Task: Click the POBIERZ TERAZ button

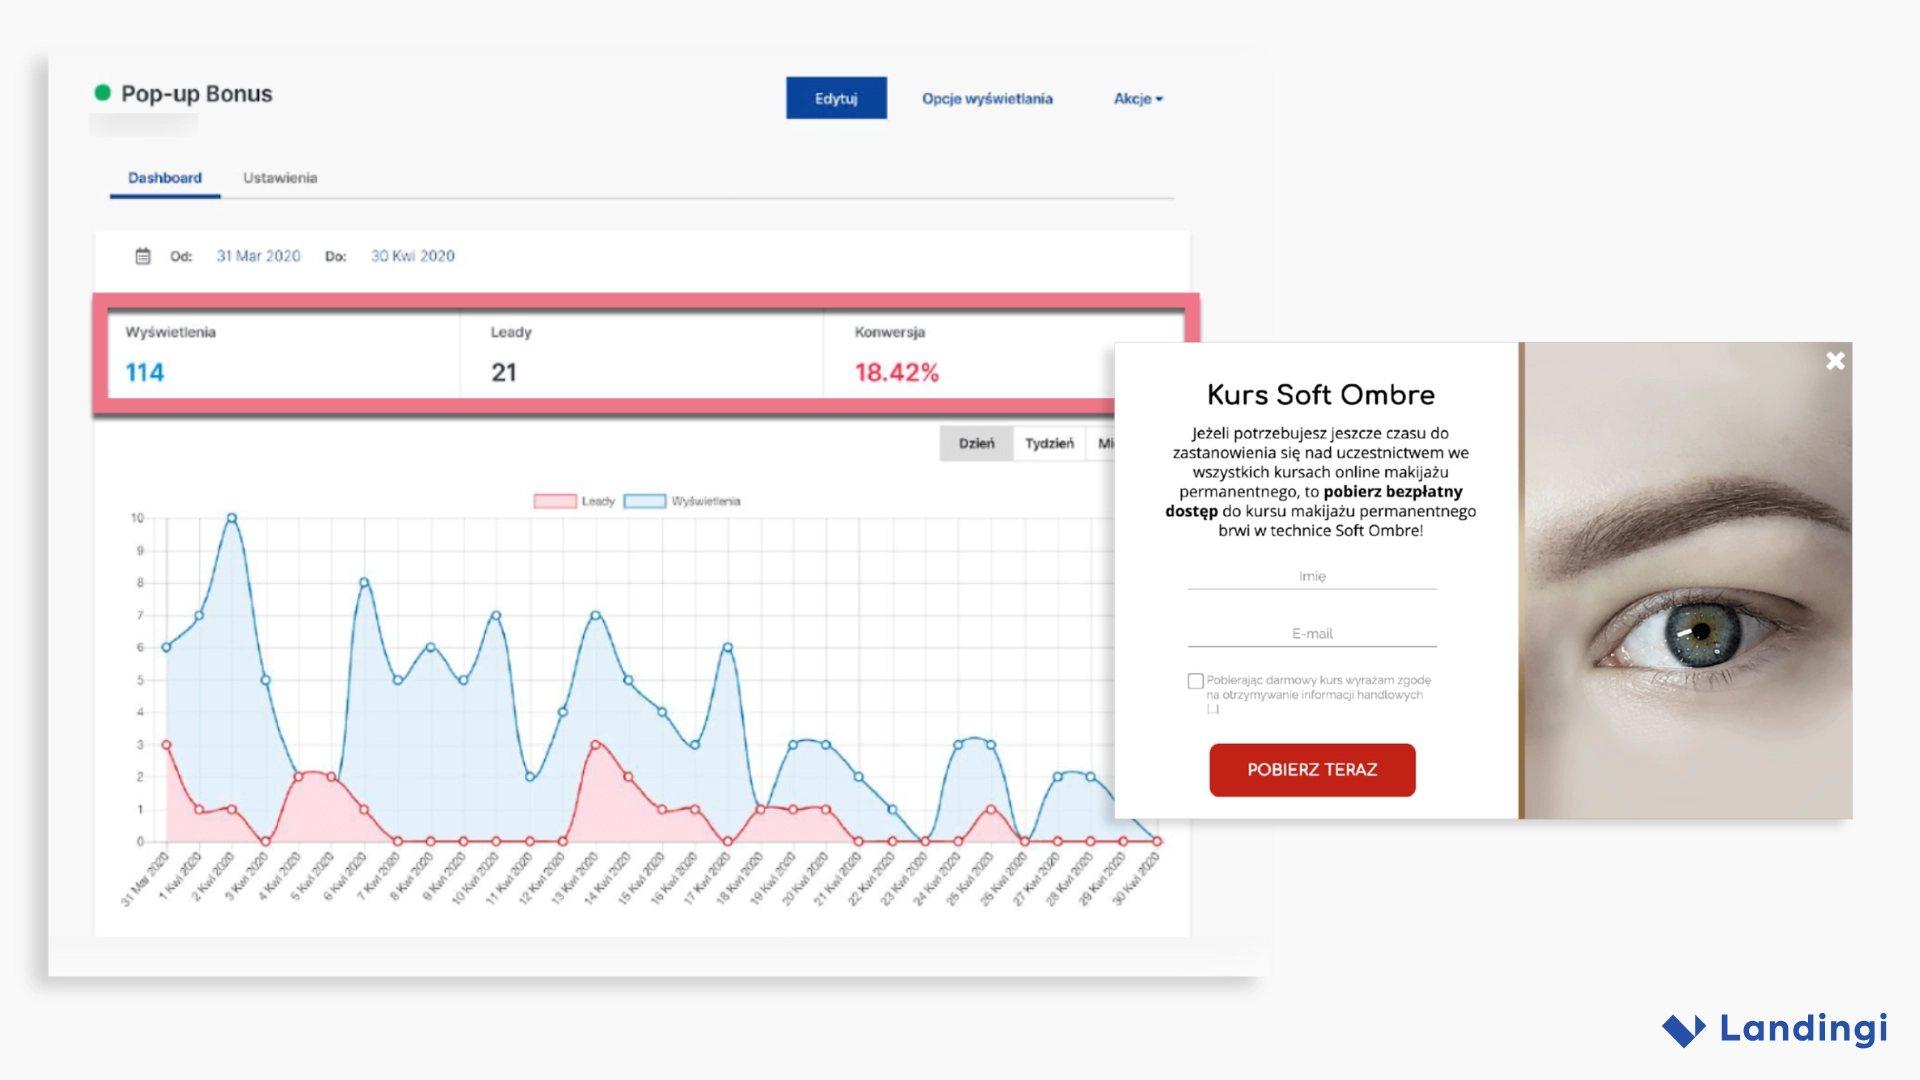Action: tap(1312, 769)
